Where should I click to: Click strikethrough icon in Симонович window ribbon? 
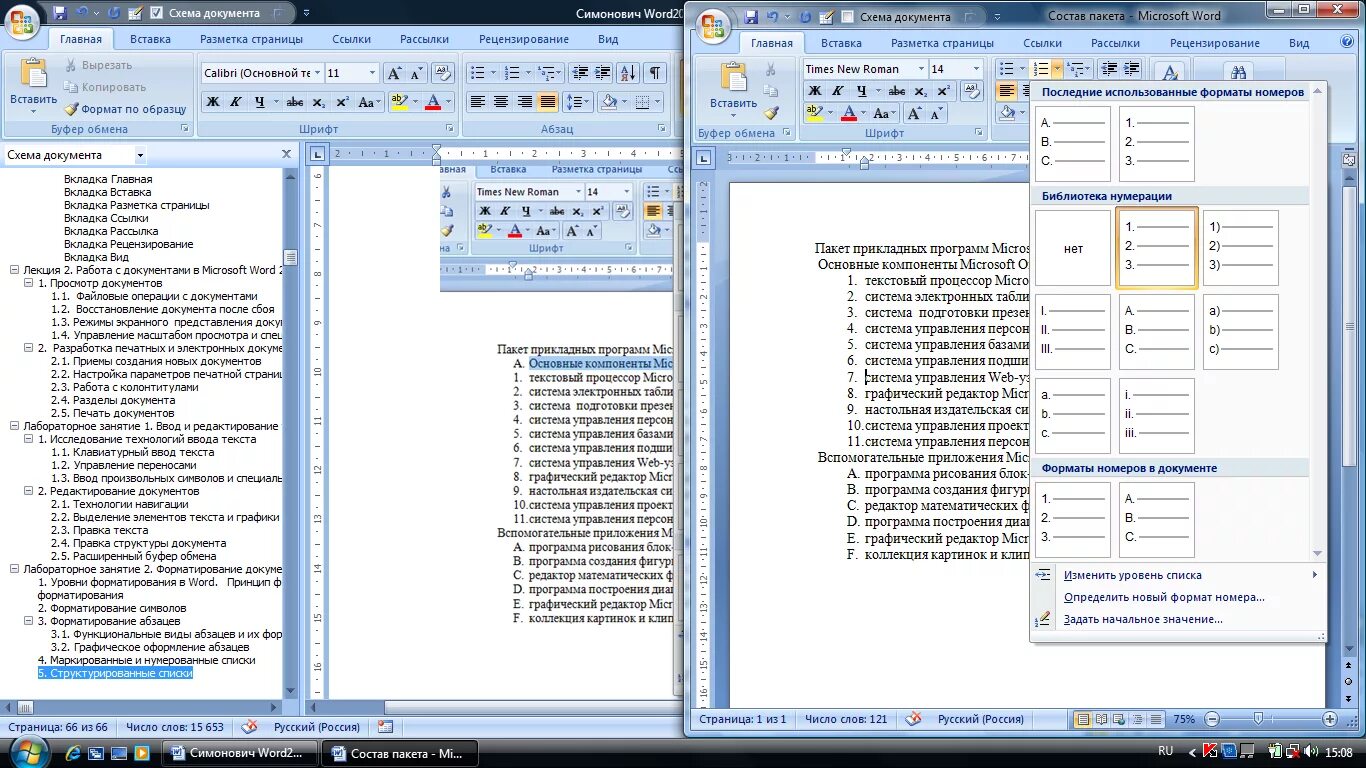click(295, 102)
